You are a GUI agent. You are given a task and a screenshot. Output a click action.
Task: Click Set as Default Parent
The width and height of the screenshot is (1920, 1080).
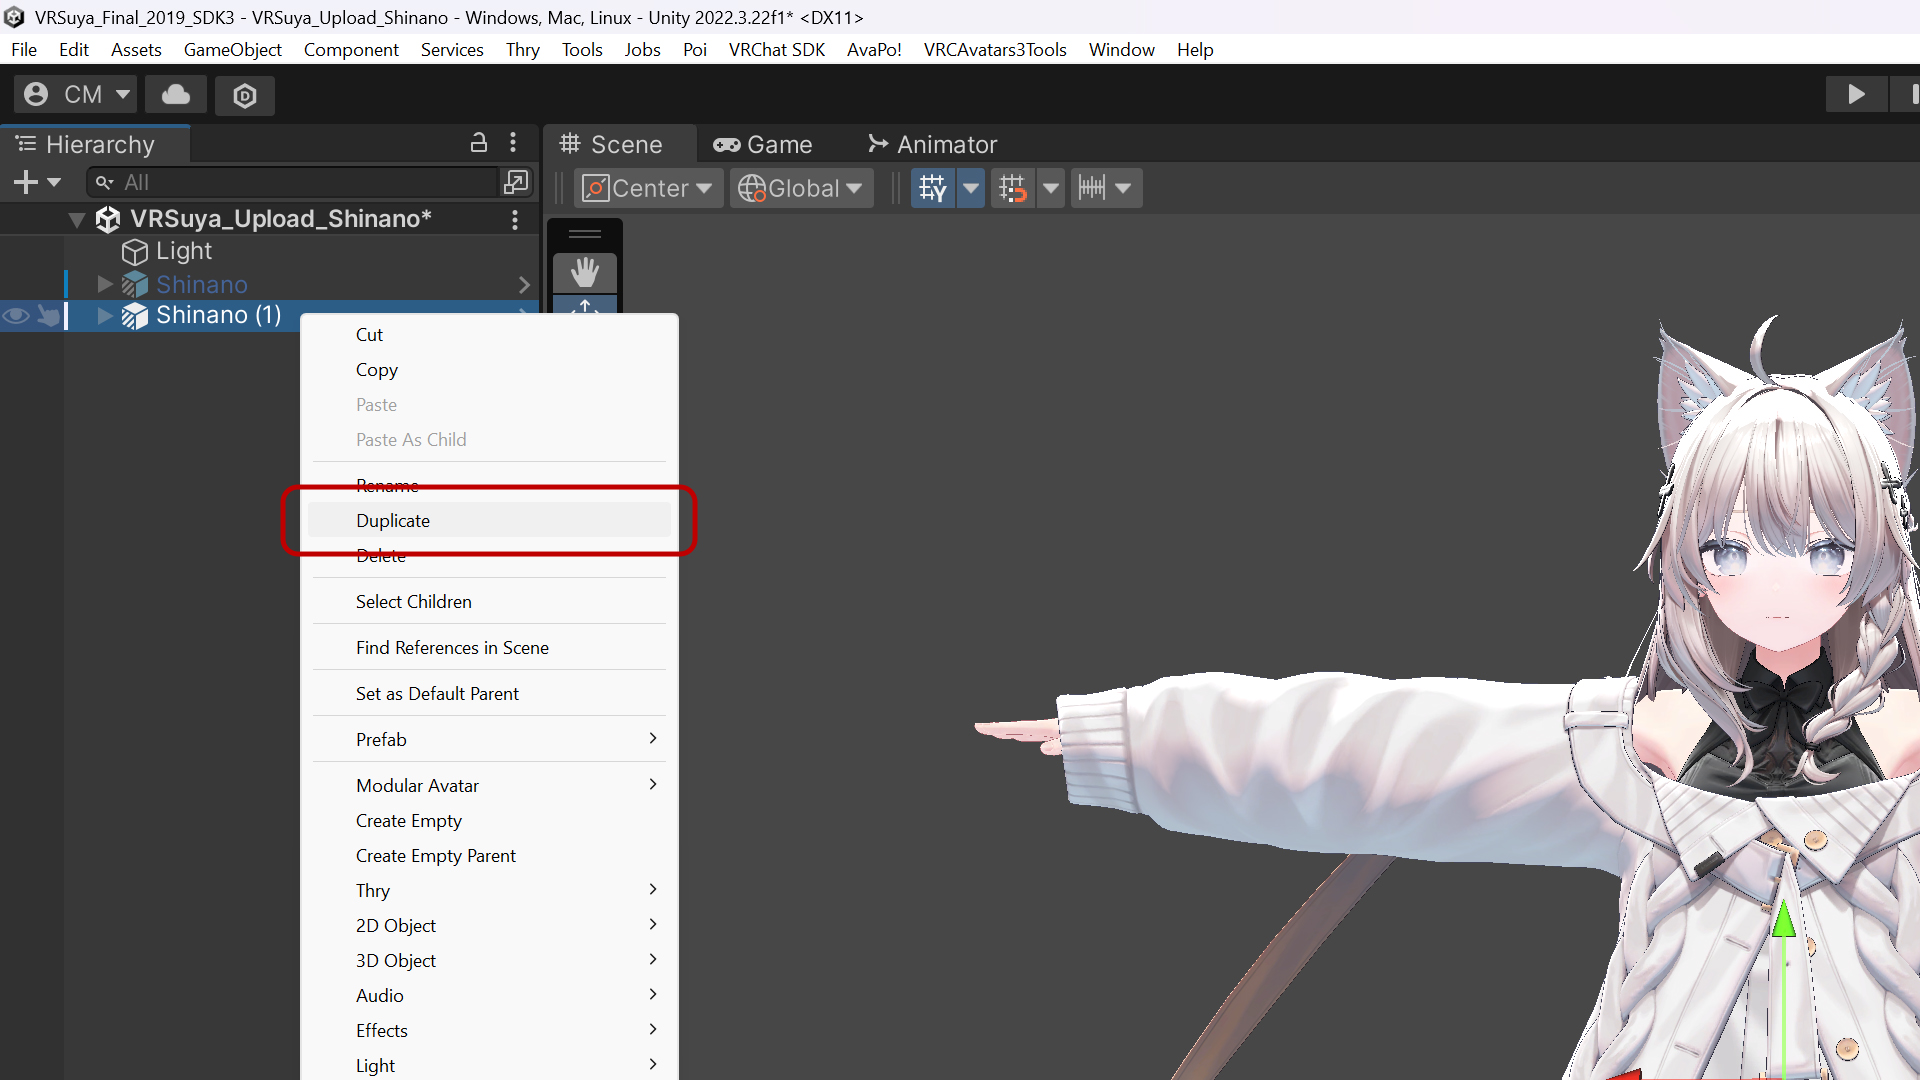[x=489, y=694]
